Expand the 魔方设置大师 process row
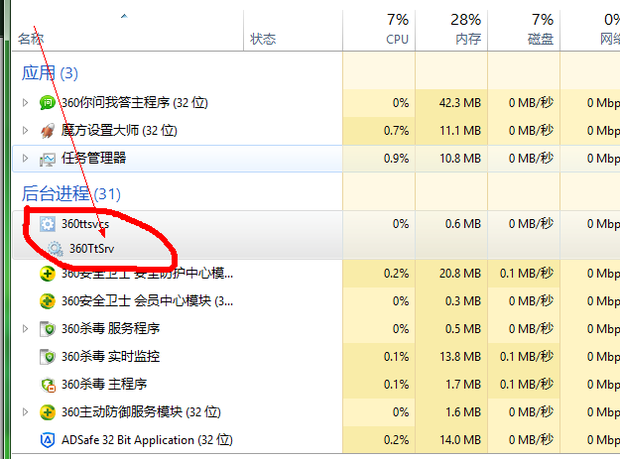The width and height of the screenshot is (620, 459). tap(25, 130)
